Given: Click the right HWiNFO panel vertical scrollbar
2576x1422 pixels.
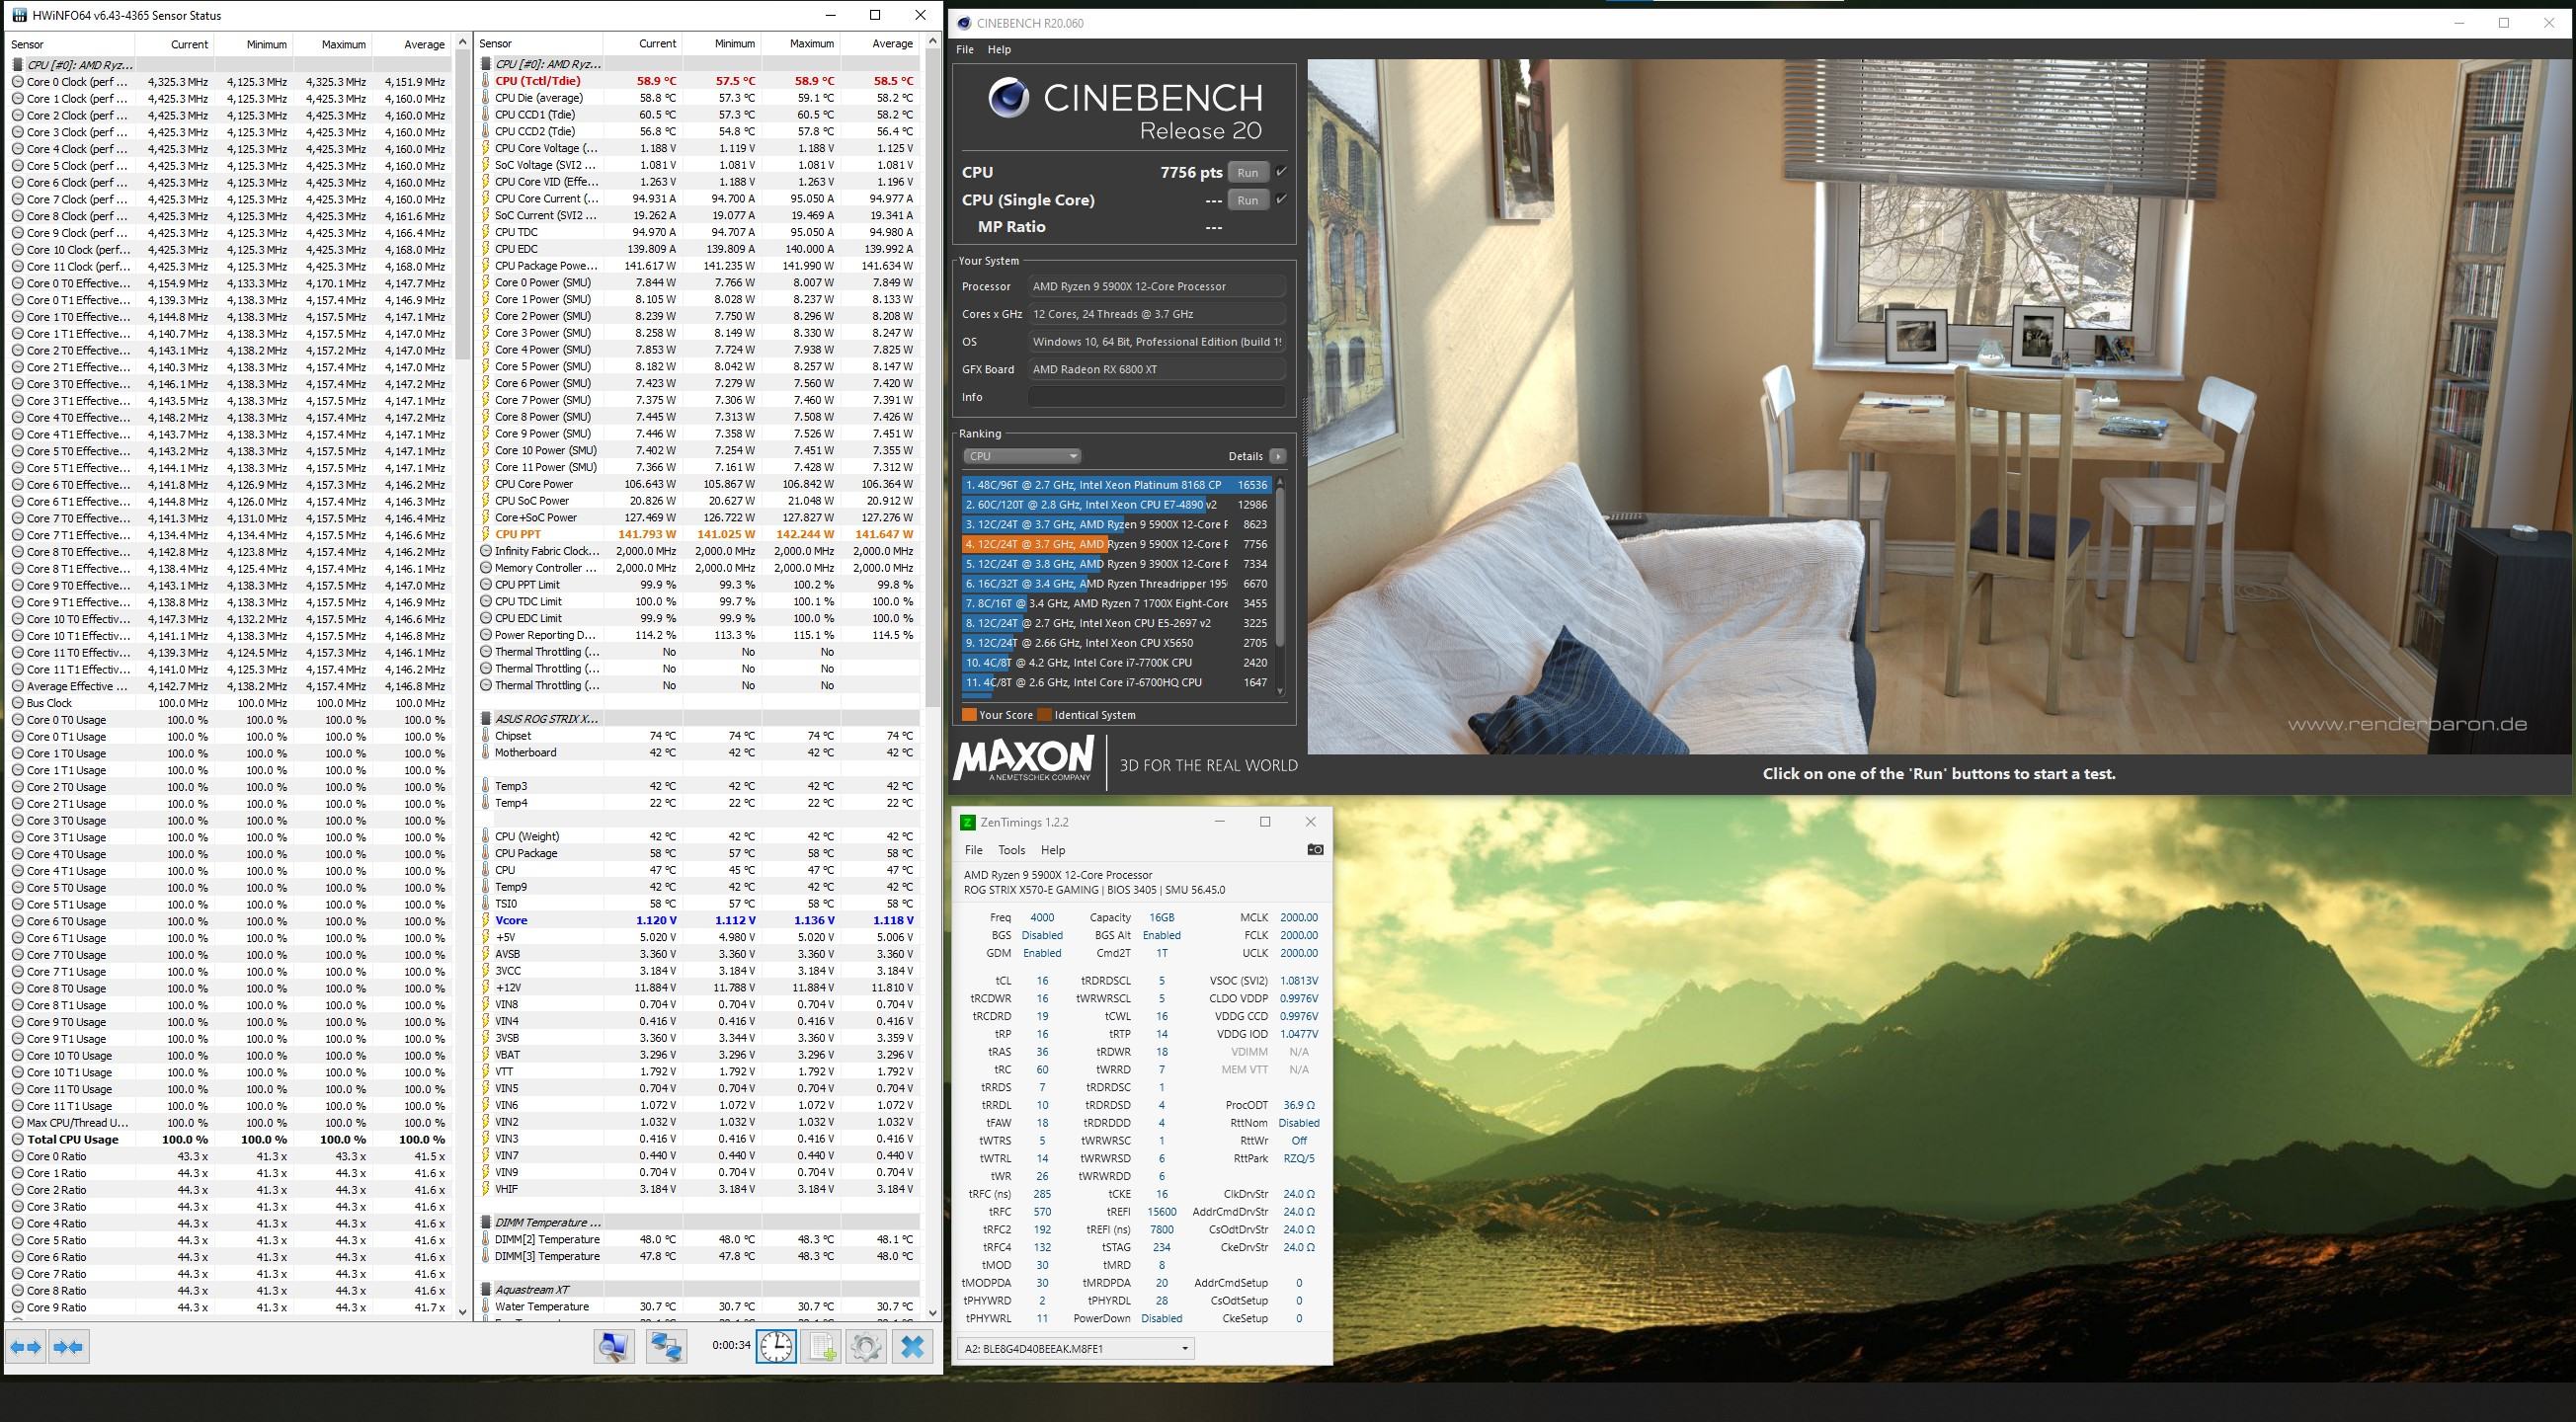Looking at the screenshot, I should click(x=932, y=676).
